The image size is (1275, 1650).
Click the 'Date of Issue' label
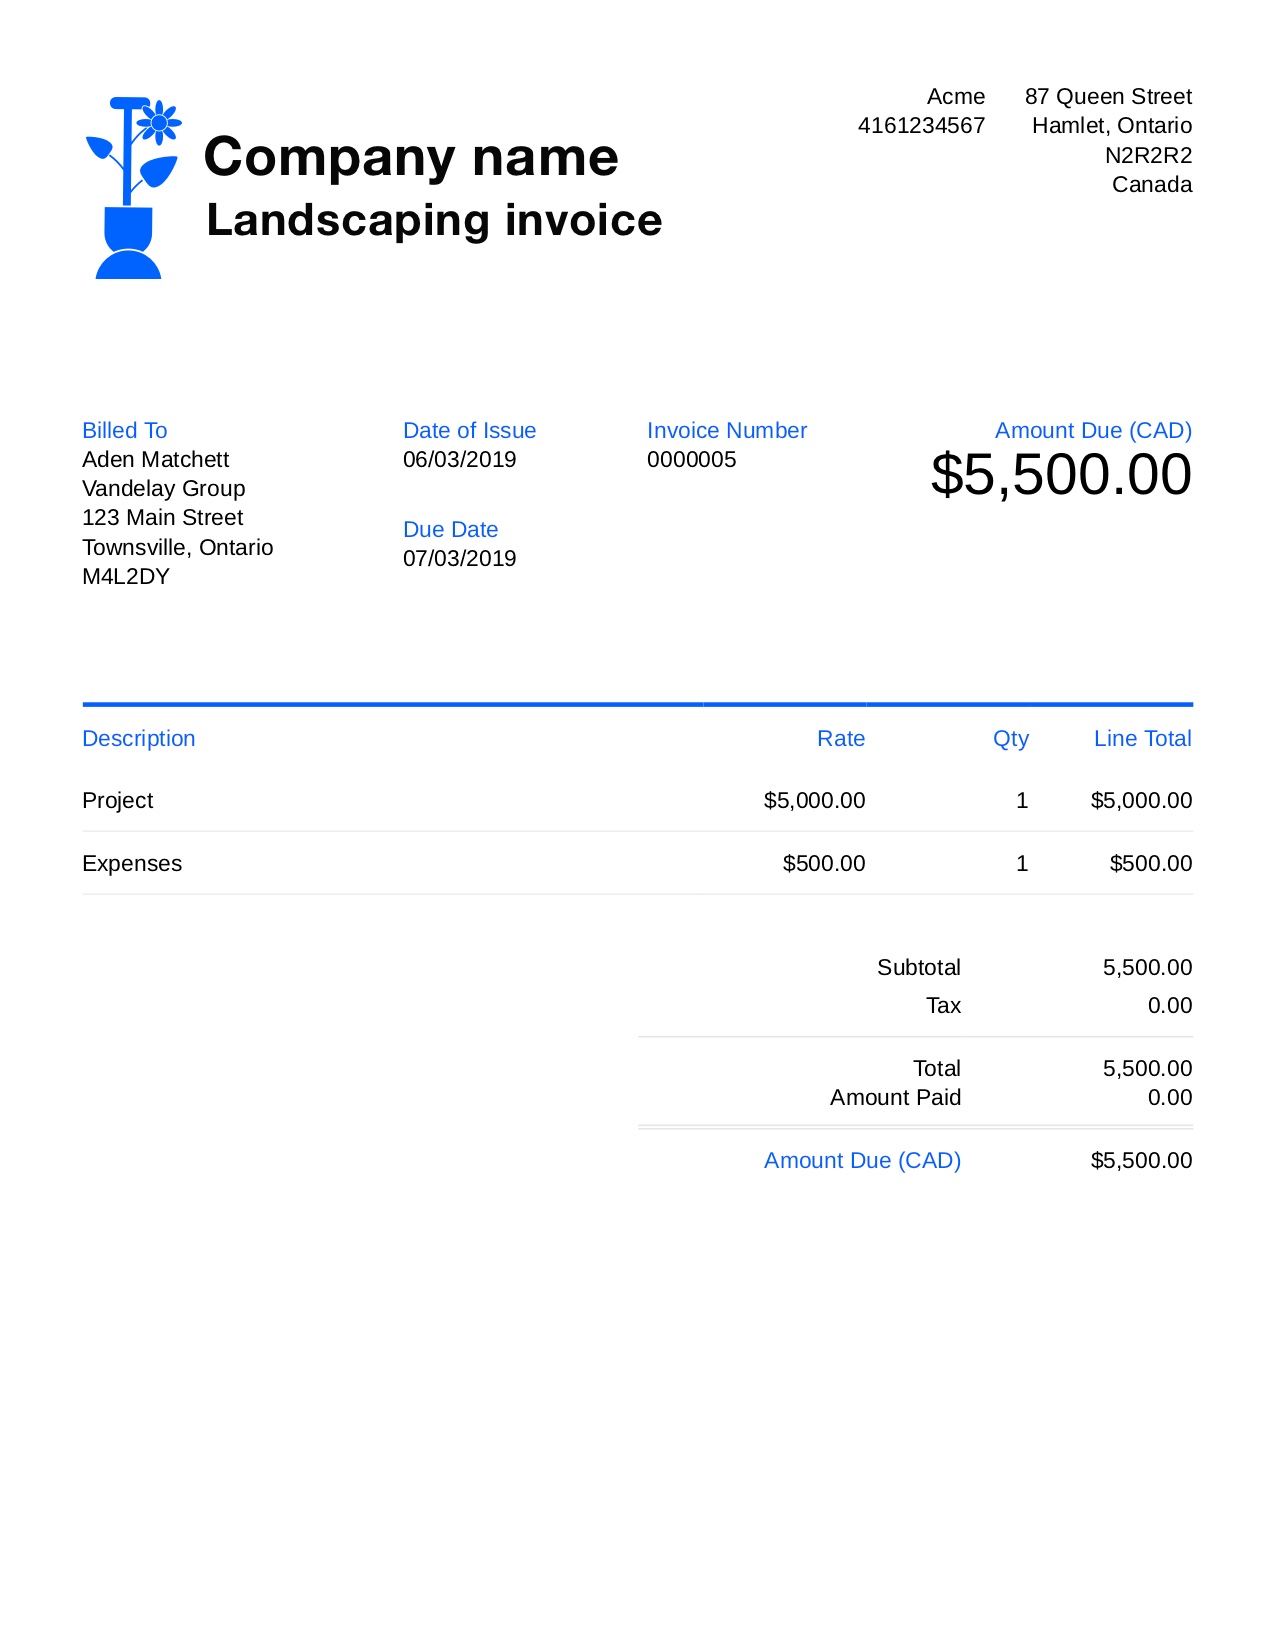coord(470,430)
